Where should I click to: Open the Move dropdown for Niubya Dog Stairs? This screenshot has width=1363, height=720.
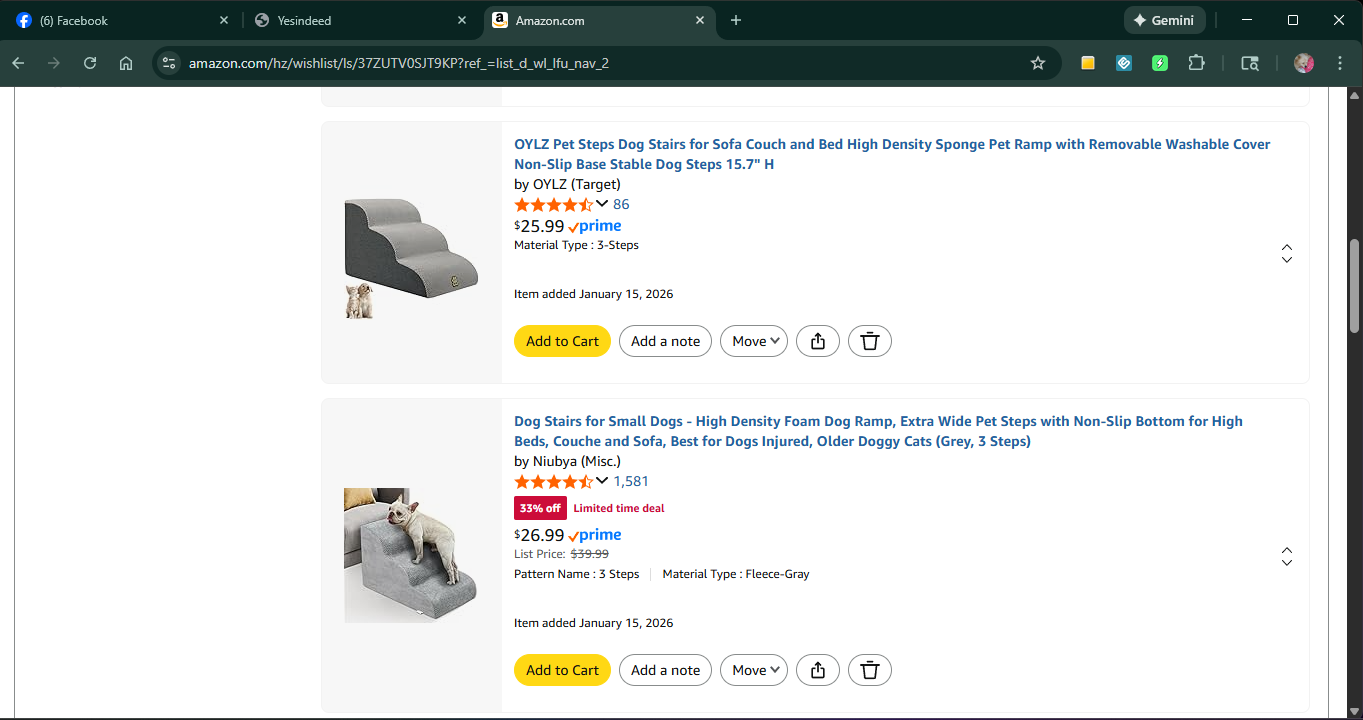pyautogui.click(x=754, y=670)
